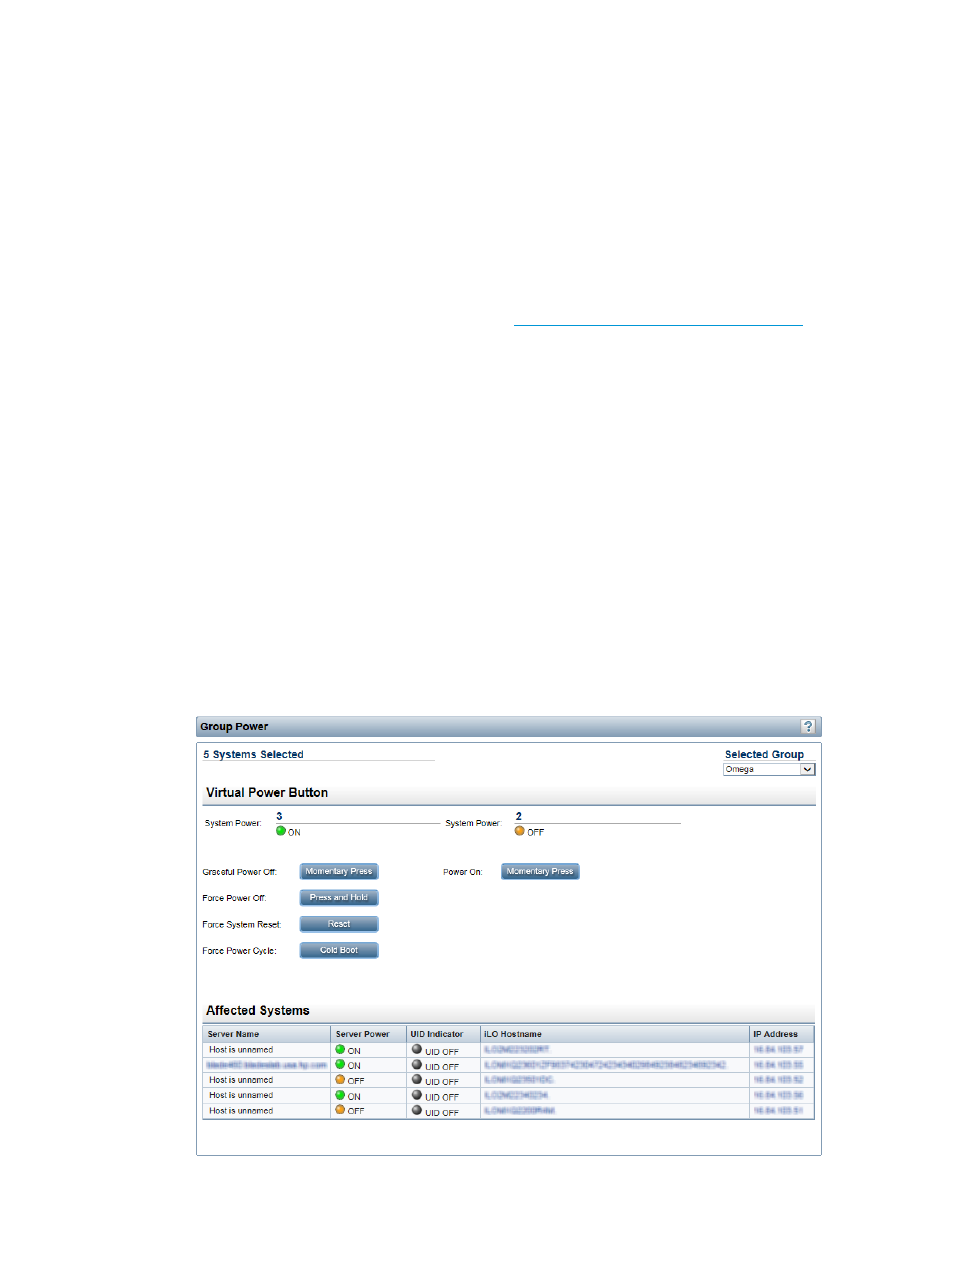Image resolution: width=954 pixels, height=1270 pixels.
Task: Click the UID OFF icon in first table row
Action: tap(417, 1050)
